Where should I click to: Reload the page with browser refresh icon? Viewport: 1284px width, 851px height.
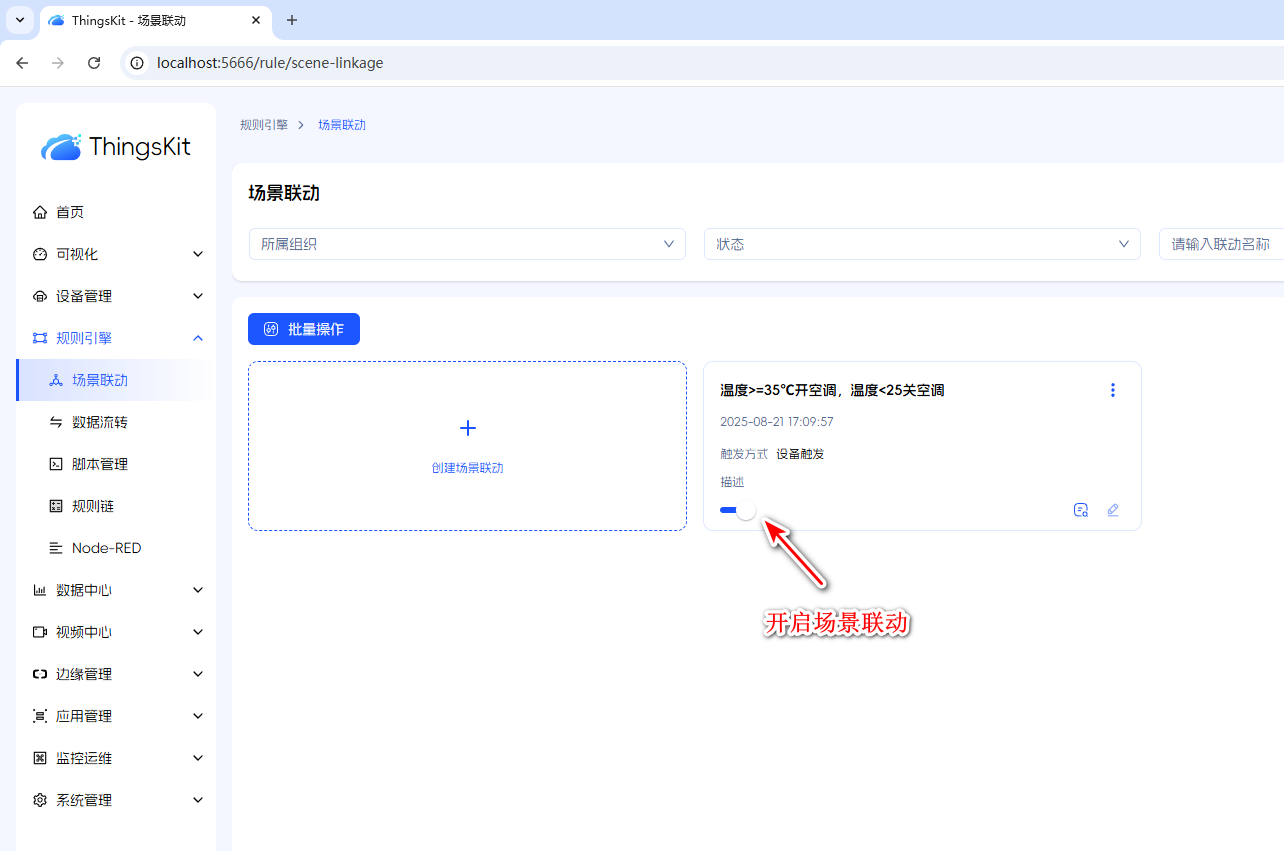pos(94,63)
